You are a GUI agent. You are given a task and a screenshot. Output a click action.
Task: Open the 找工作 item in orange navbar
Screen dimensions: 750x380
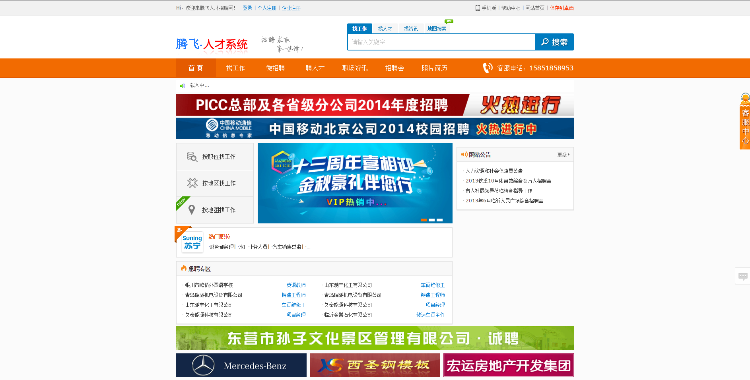[x=235, y=68]
